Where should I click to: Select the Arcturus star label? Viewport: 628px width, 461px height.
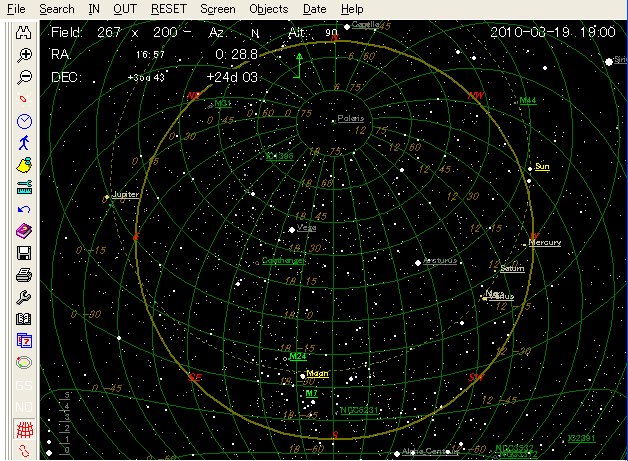click(440, 261)
